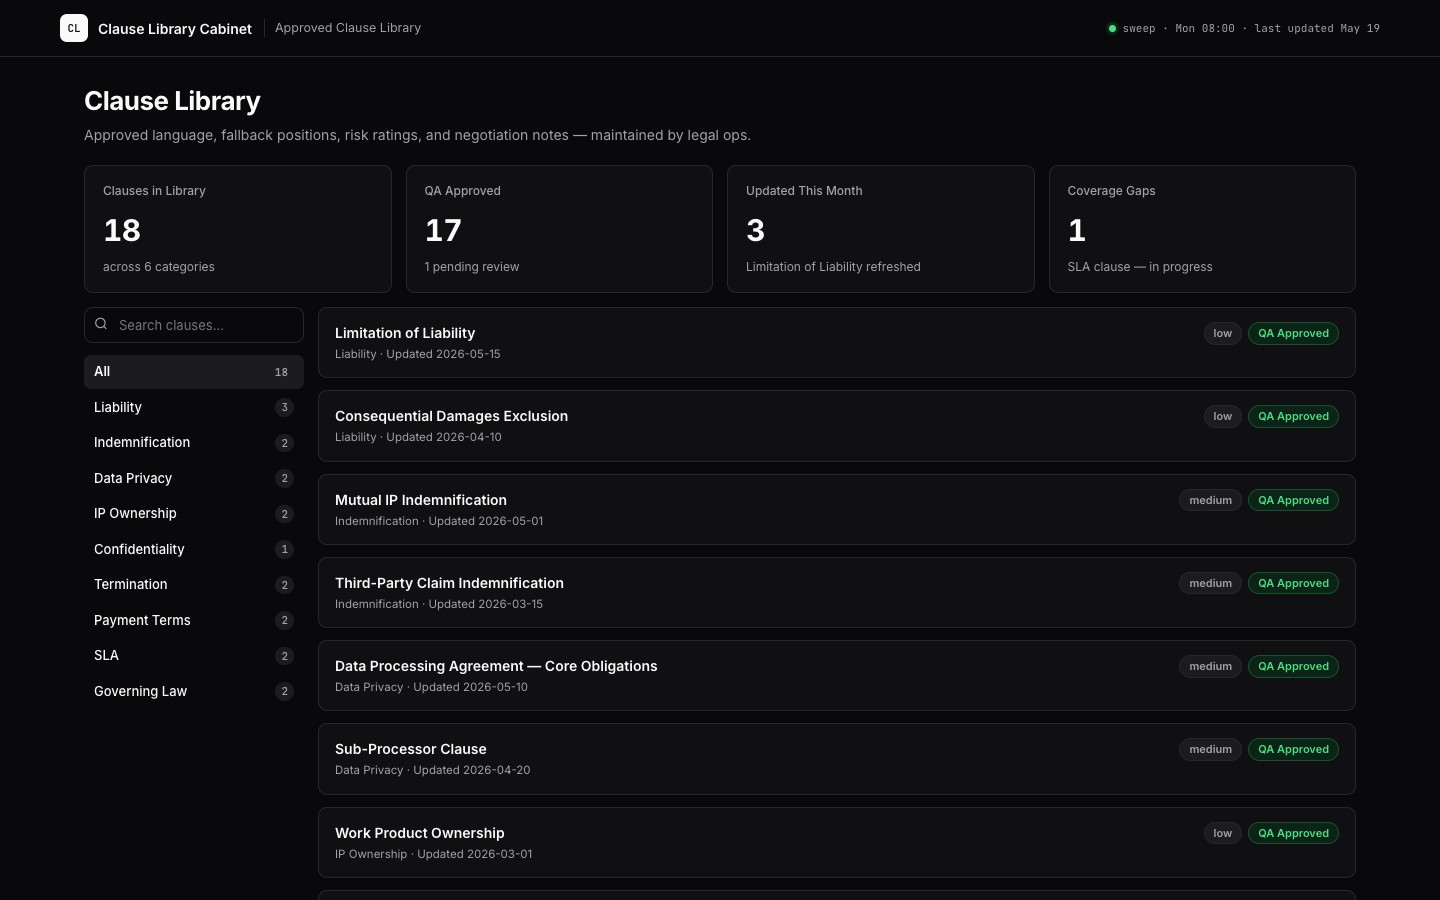
Task: Click the page subtitle about approved language
Action: pyautogui.click(x=417, y=135)
